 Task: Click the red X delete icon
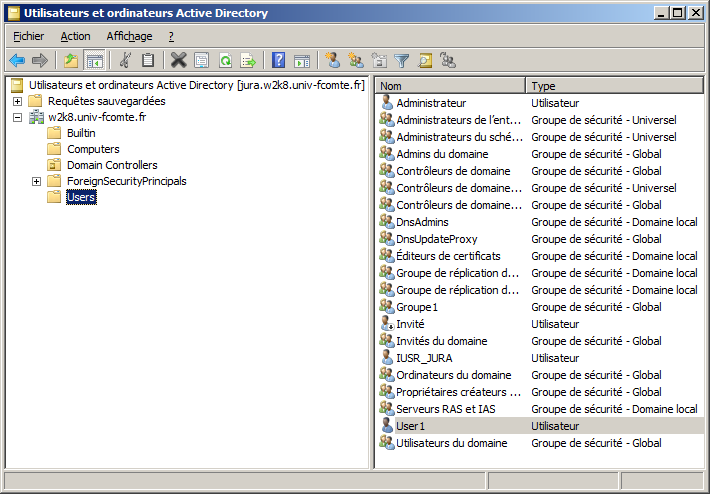(178, 61)
